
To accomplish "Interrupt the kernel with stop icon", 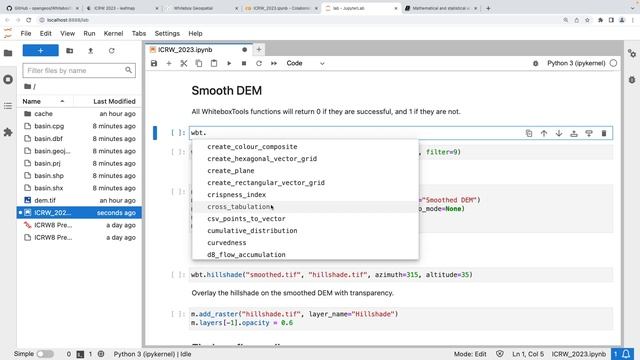I will [x=244, y=63].
